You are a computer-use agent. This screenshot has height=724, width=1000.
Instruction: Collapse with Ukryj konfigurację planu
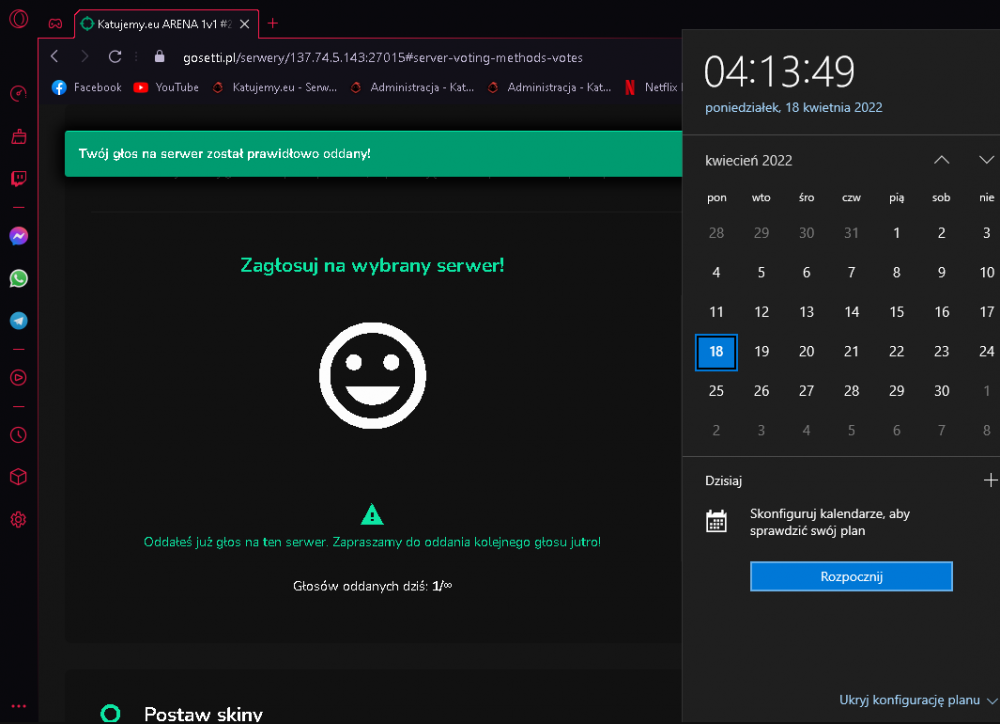[918, 700]
